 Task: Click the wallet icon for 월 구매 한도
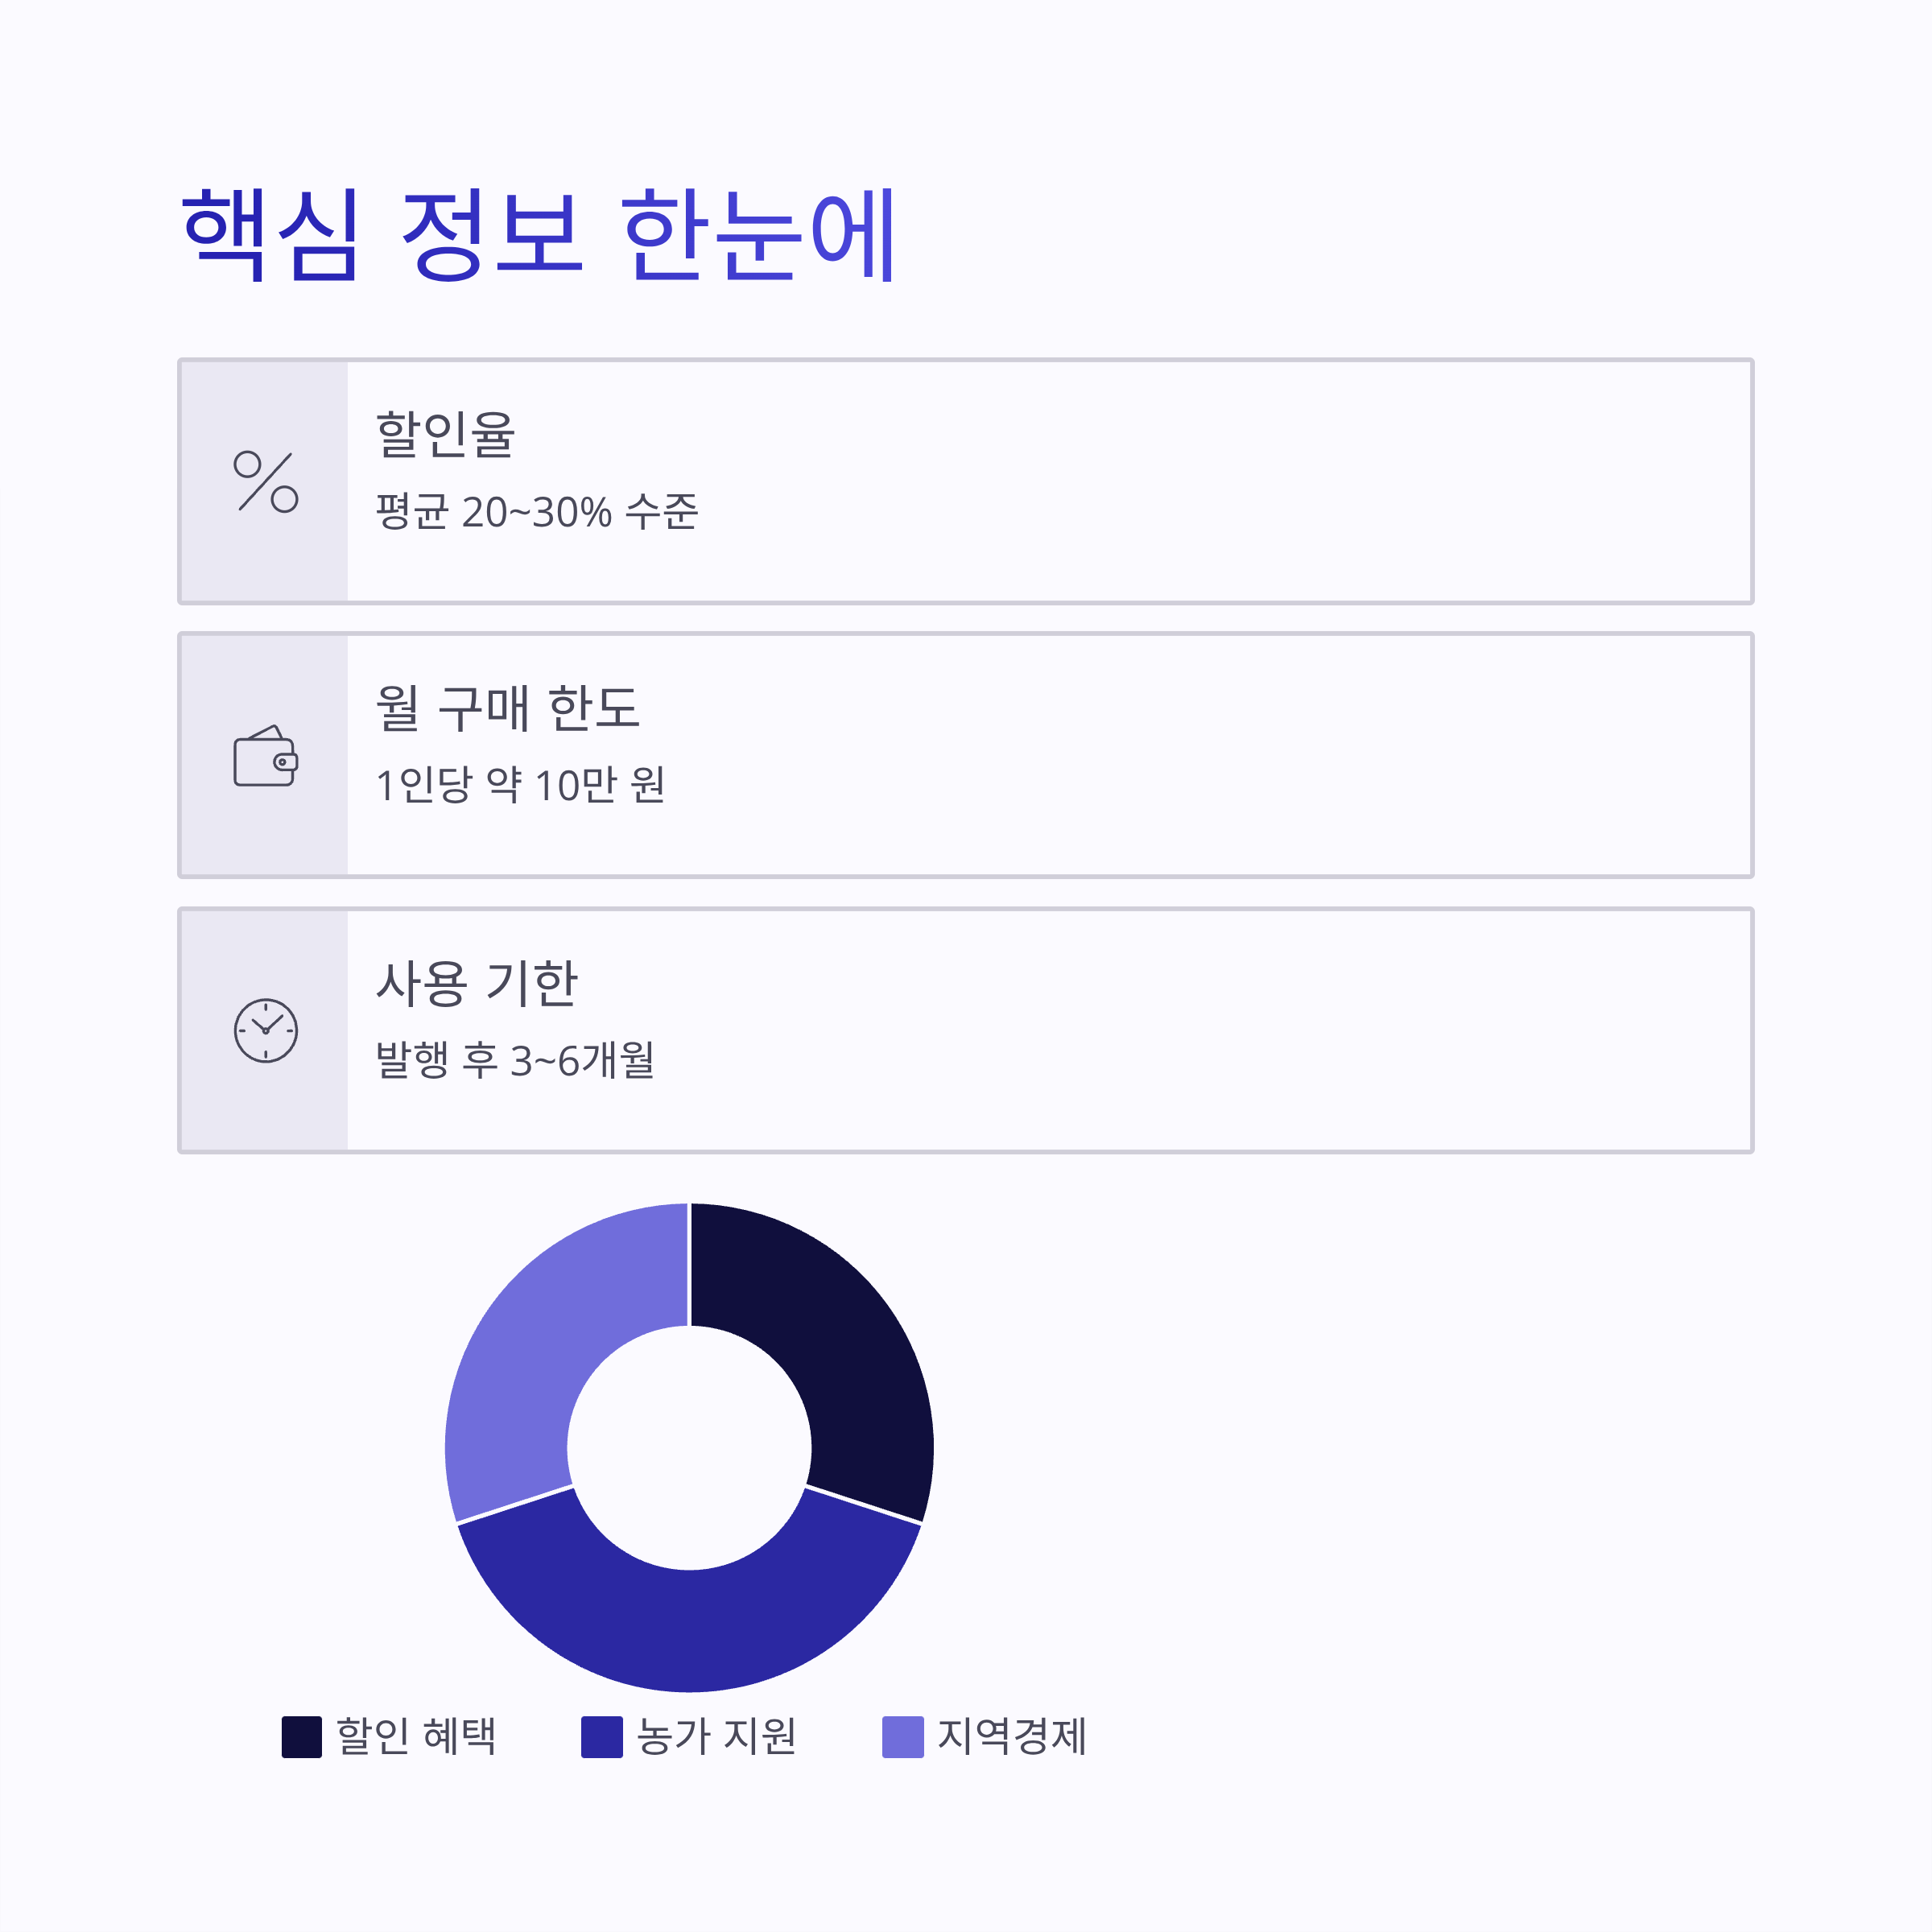click(x=265, y=755)
